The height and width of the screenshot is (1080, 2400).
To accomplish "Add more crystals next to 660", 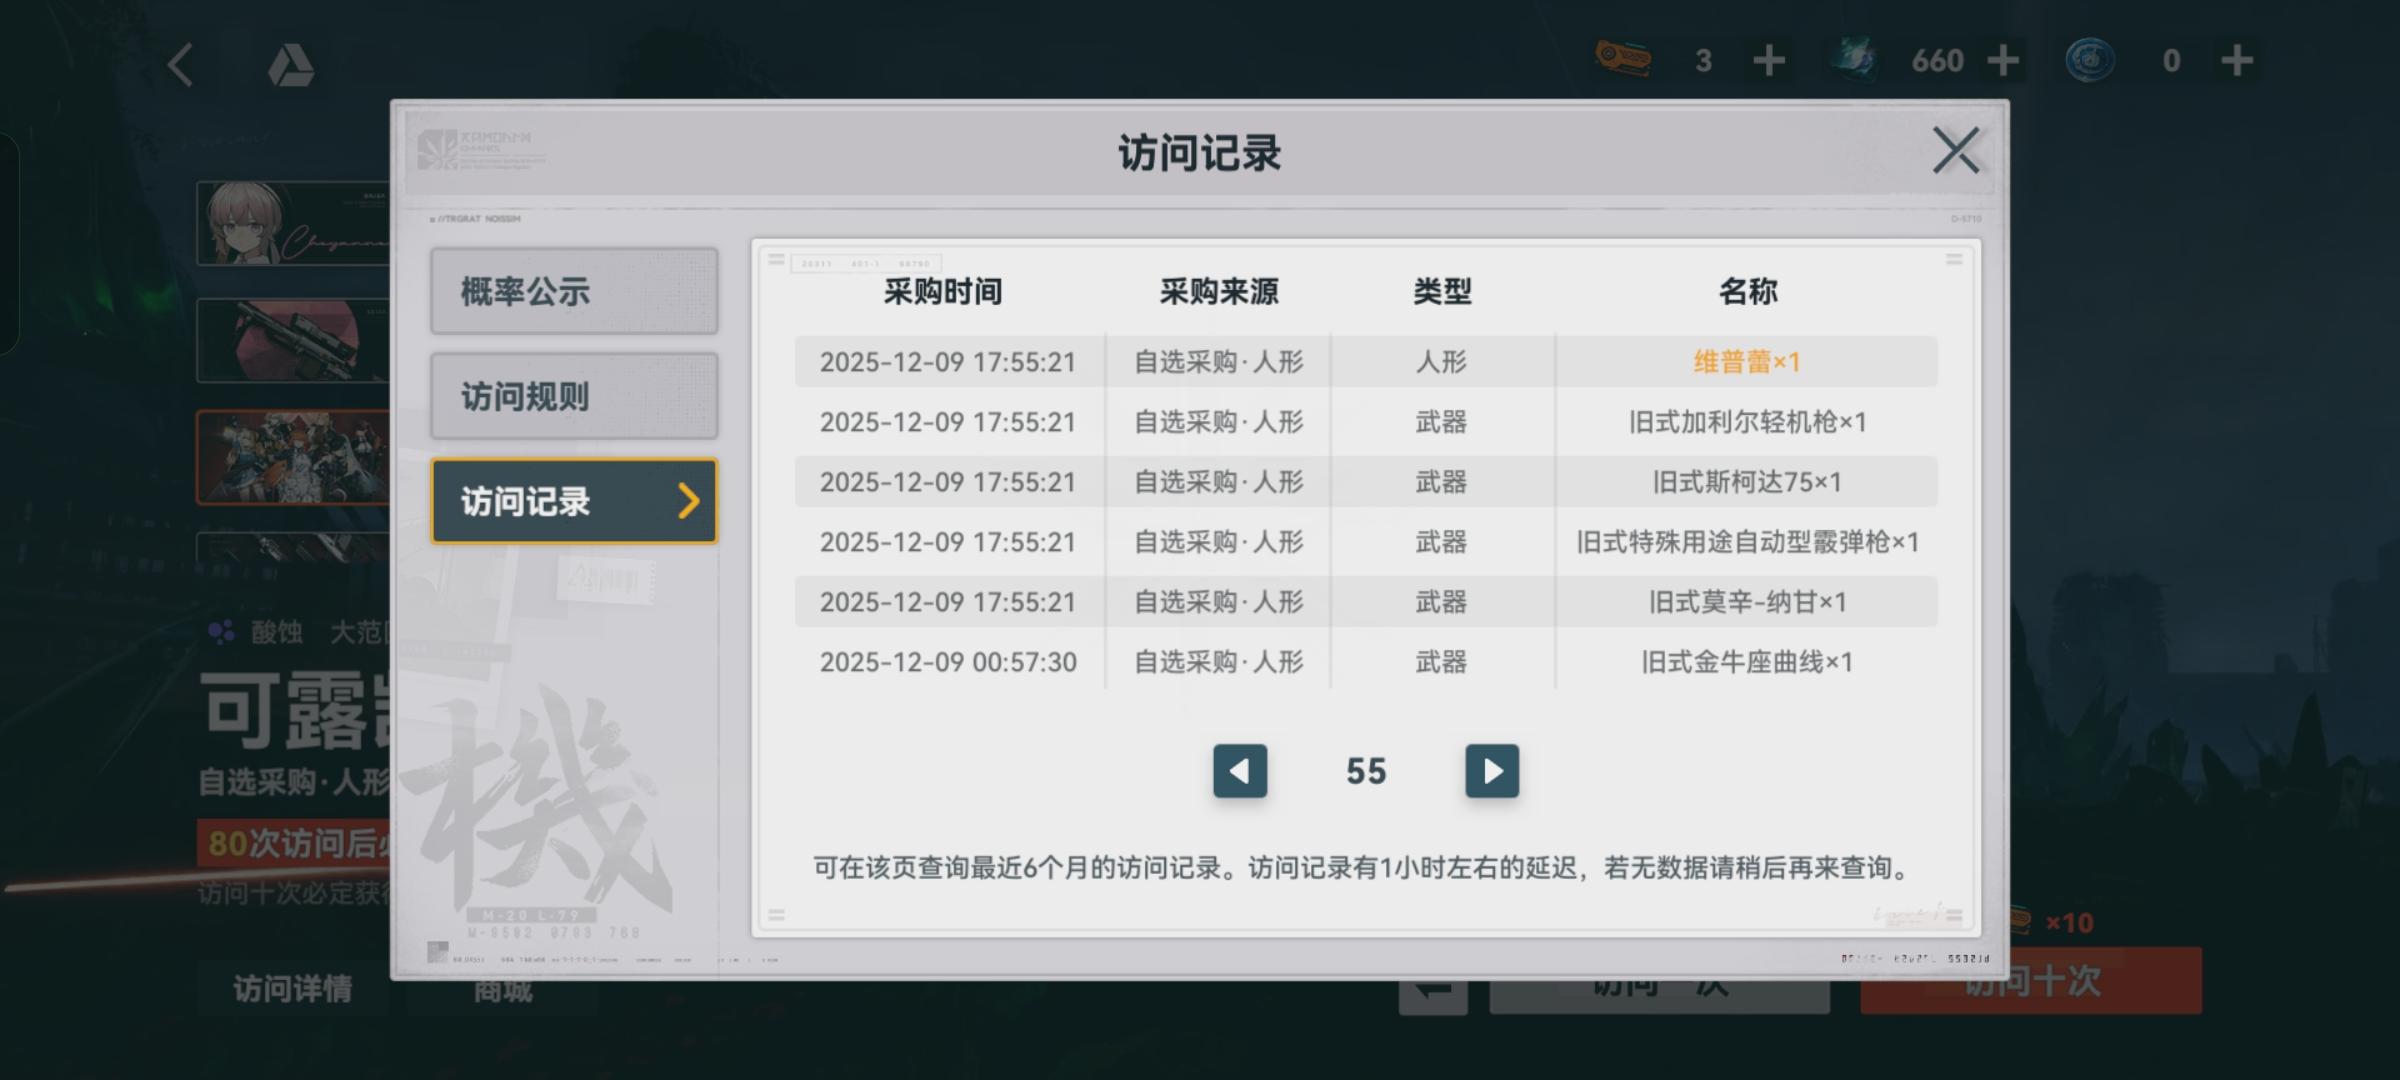I will pos(2003,61).
